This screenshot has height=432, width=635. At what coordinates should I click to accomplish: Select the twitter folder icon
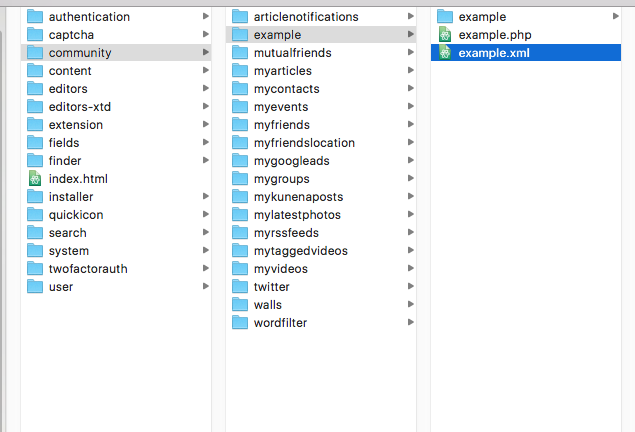tap(240, 287)
